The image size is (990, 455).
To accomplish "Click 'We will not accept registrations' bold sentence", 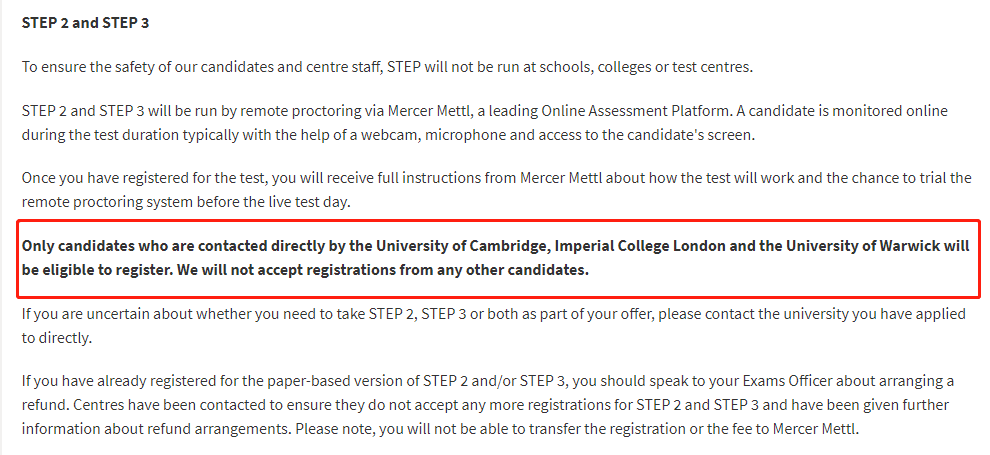I will pyautogui.click(x=383, y=271).
